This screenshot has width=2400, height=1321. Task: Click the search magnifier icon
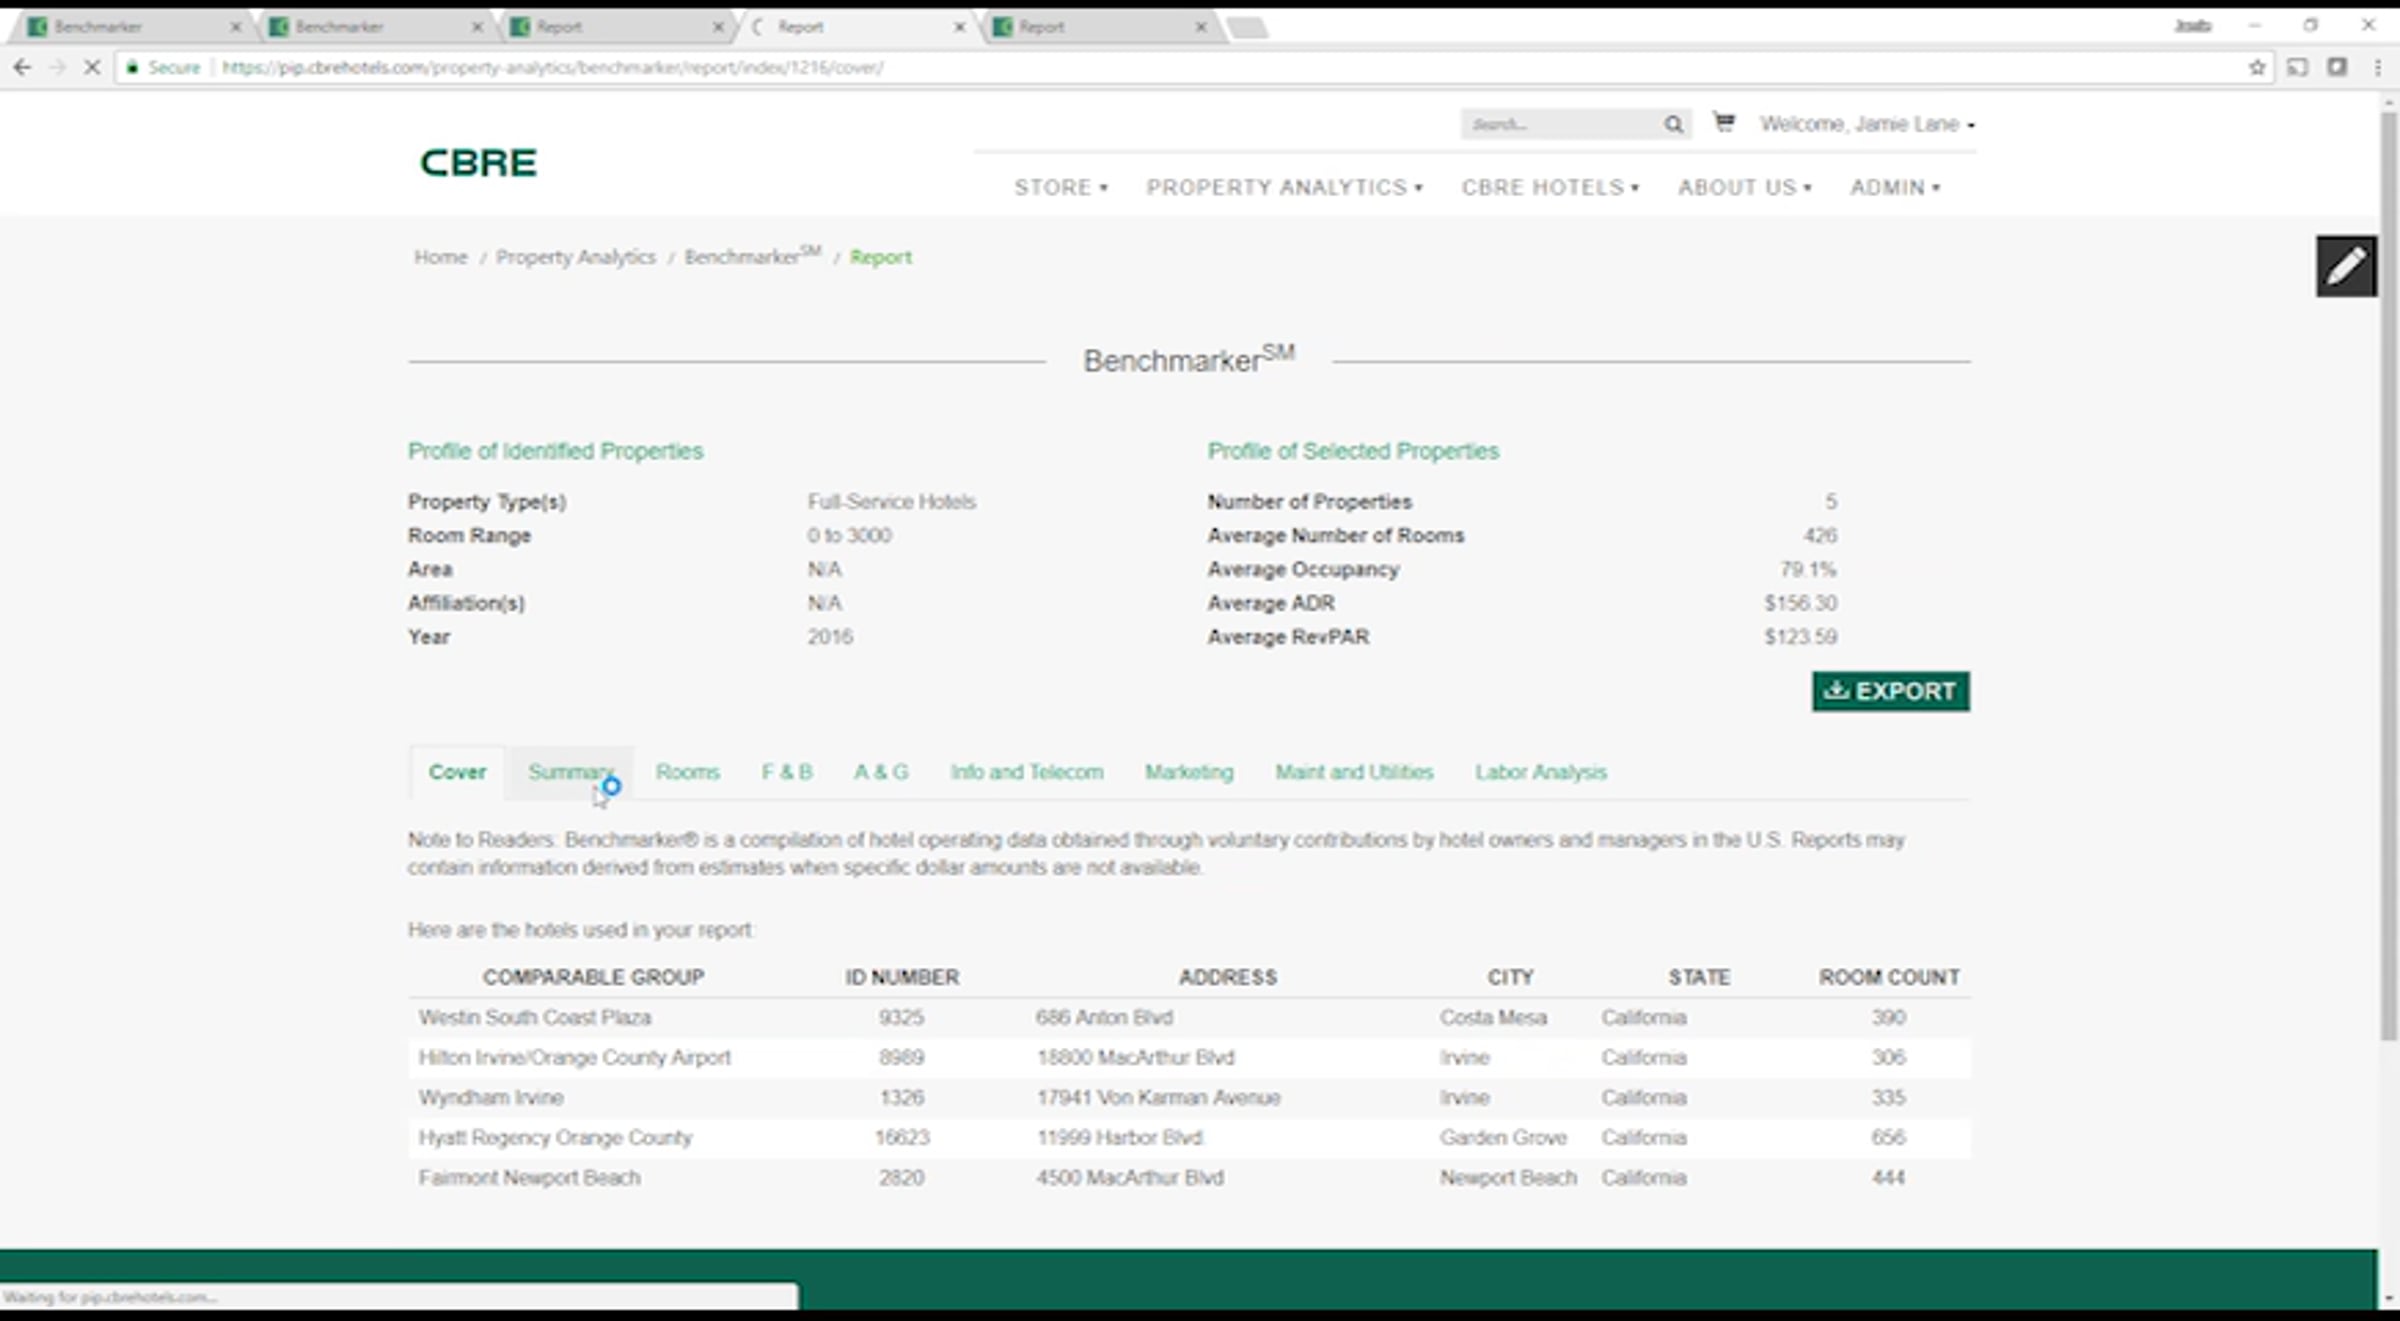click(x=1673, y=124)
